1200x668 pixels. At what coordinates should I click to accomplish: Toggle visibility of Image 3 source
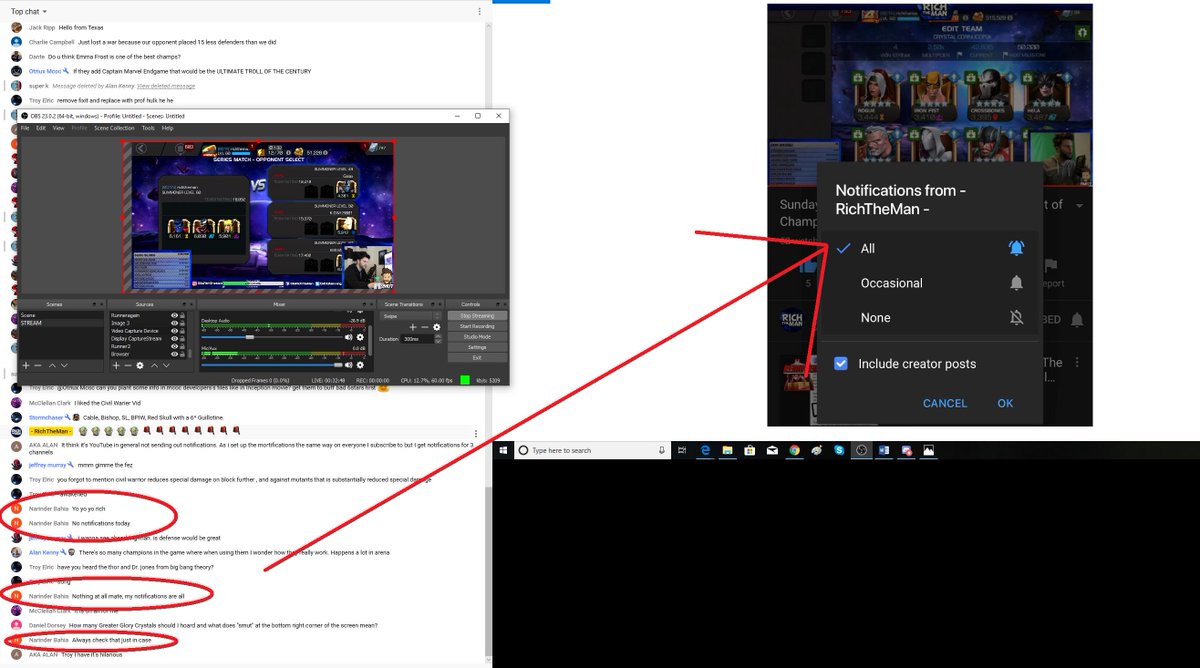pos(174,323)
